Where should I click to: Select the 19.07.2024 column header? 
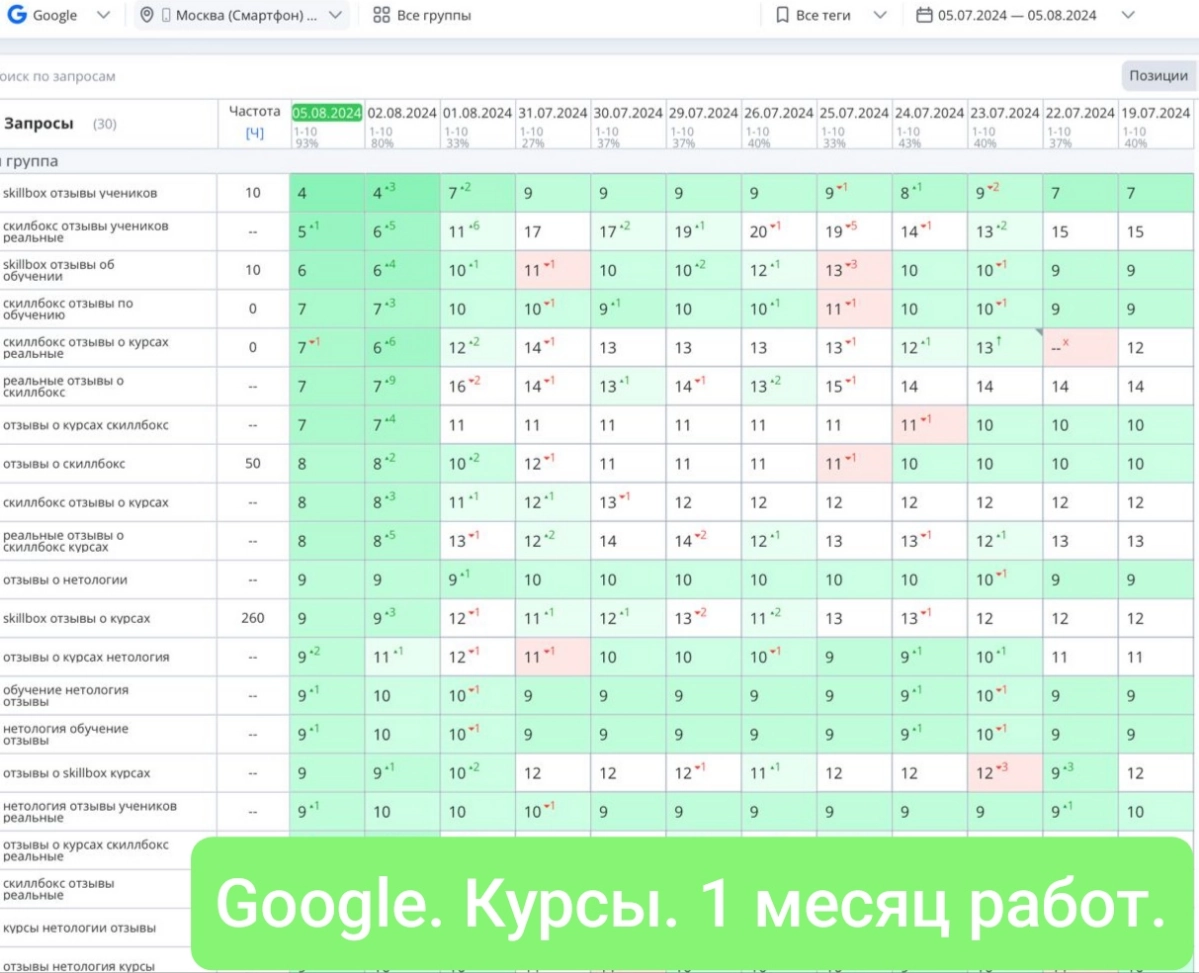(1155, 113)
